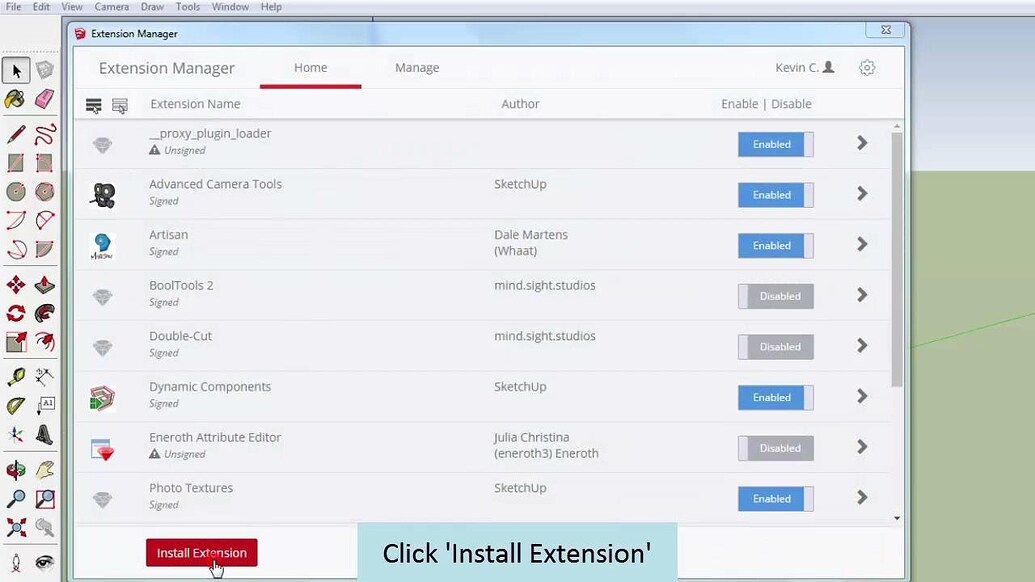Select the arrow Select tool
Screen dimensions: 1035x582
(x=14, y=70)
